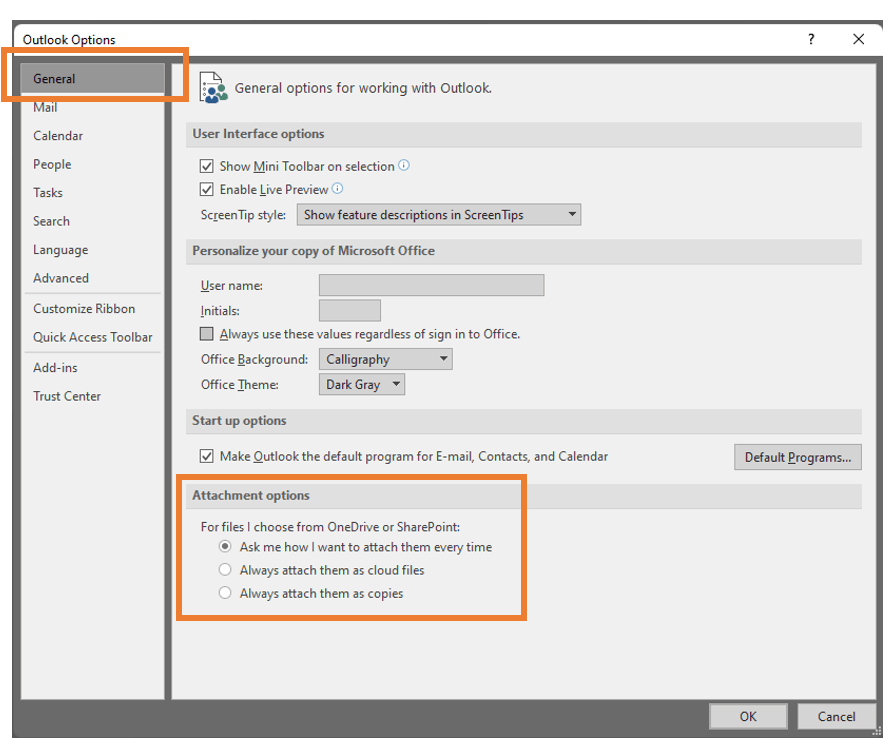Click the Enable Live Preview info icon

[337, 189]
